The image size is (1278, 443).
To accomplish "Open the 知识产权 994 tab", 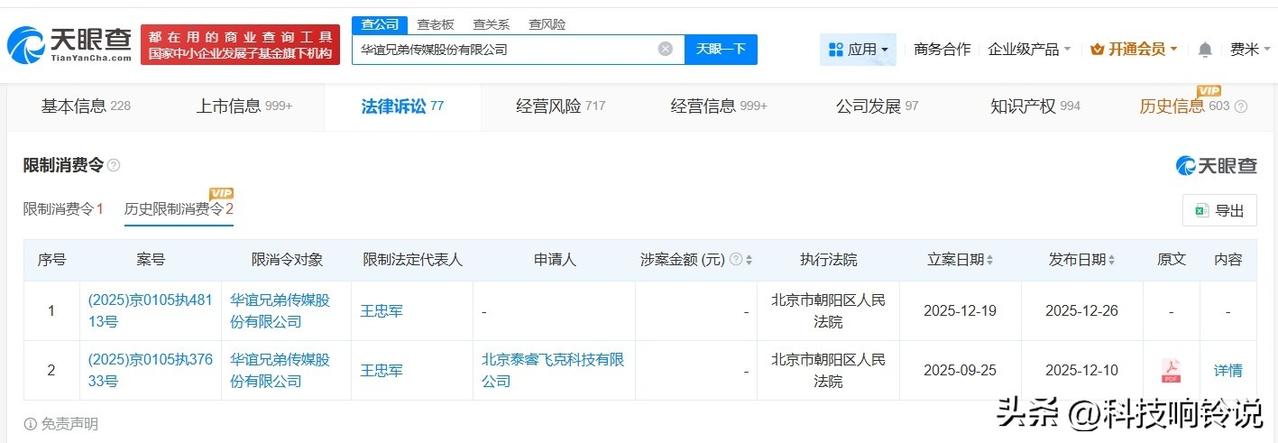I will [x=1035, y=106].
